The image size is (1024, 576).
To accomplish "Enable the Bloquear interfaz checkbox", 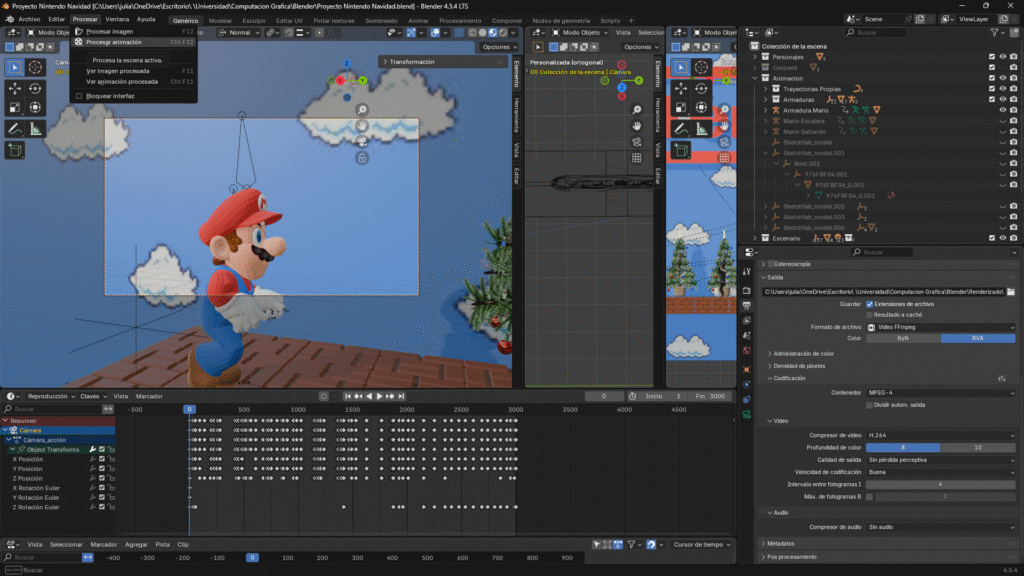I will [79, 96].
